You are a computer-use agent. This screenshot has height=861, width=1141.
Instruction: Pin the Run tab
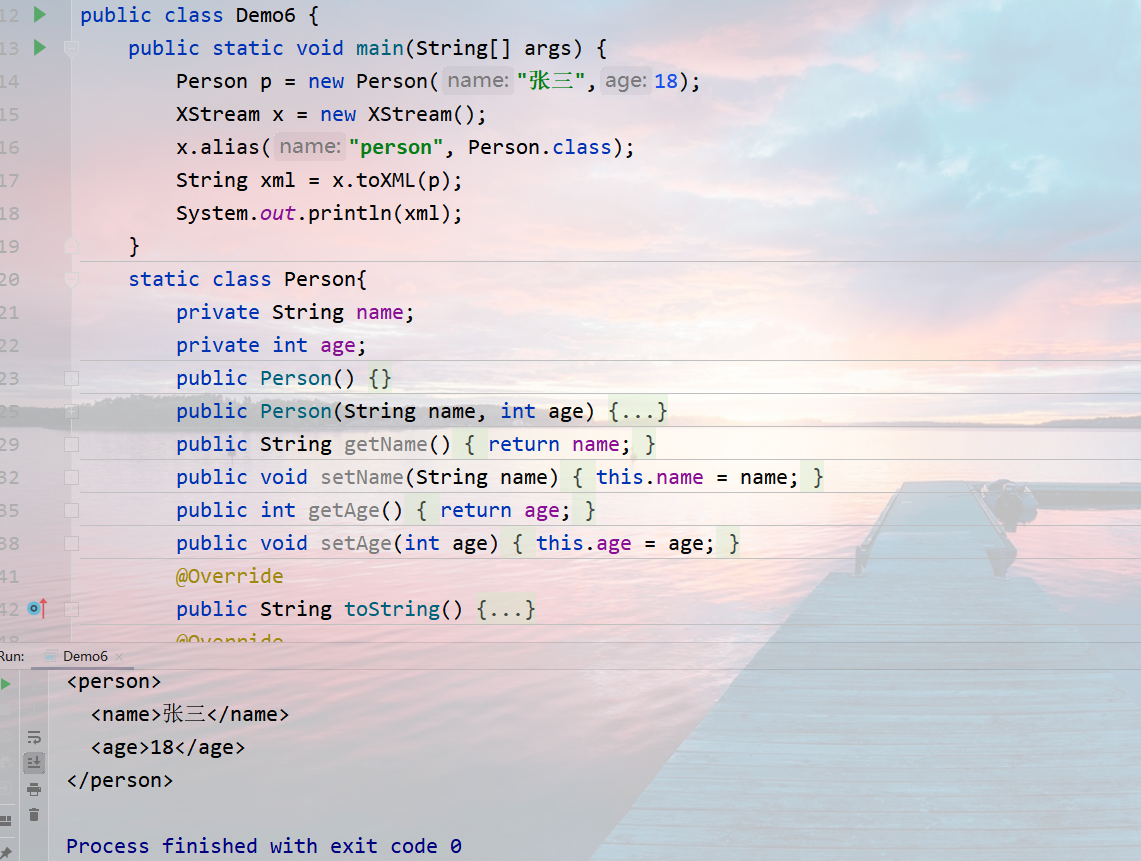[x=6, y=852]
